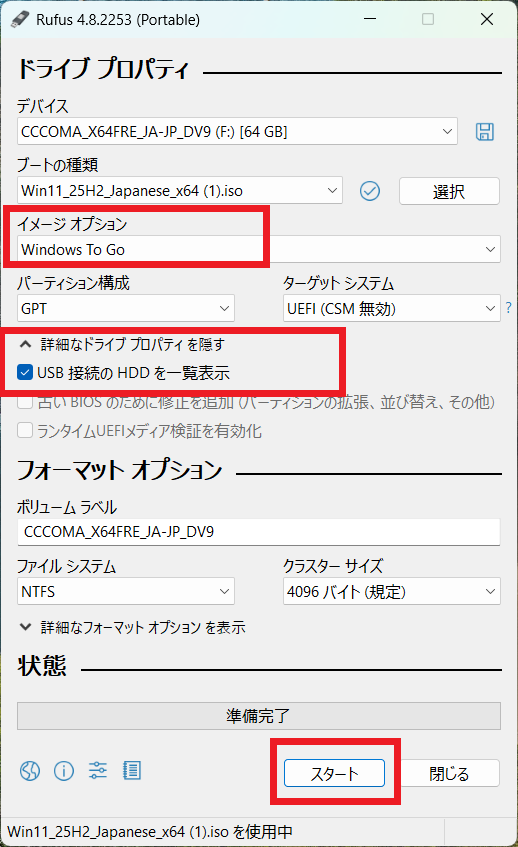Click the target system help question mark
This screenshot has width=518, height=847.
point(508,308)
